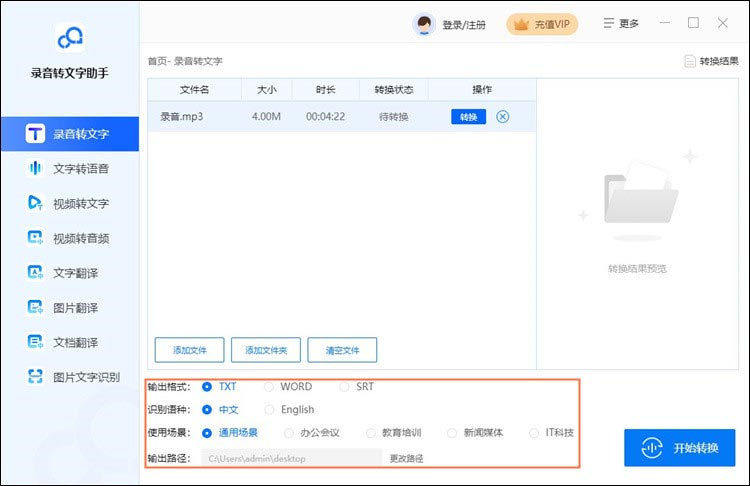Viewport: 750px width, 486px height.
Task: Click the VIP crown icon
Action: [520, 24]
